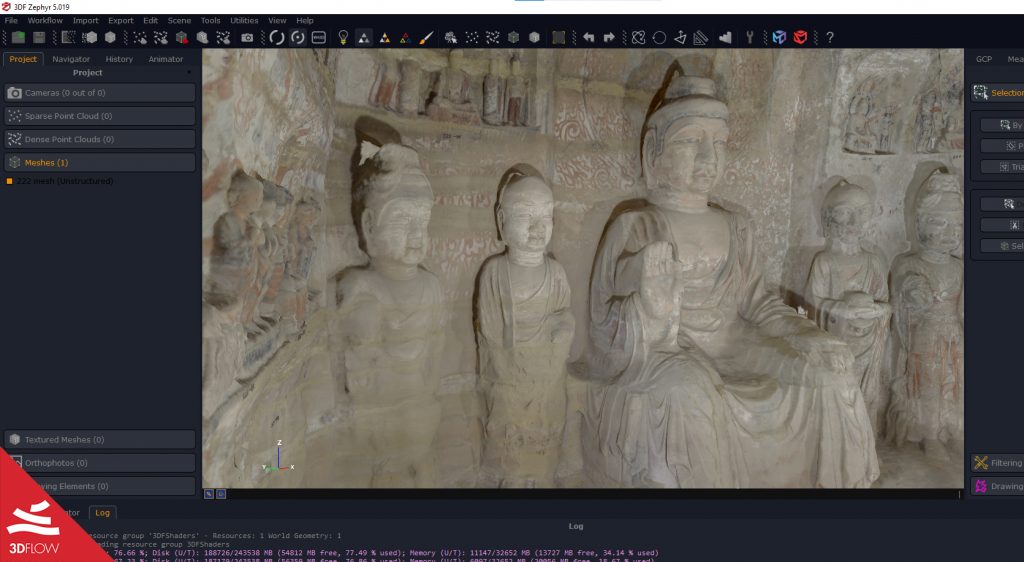Open the Scene menu

(179, 20)
